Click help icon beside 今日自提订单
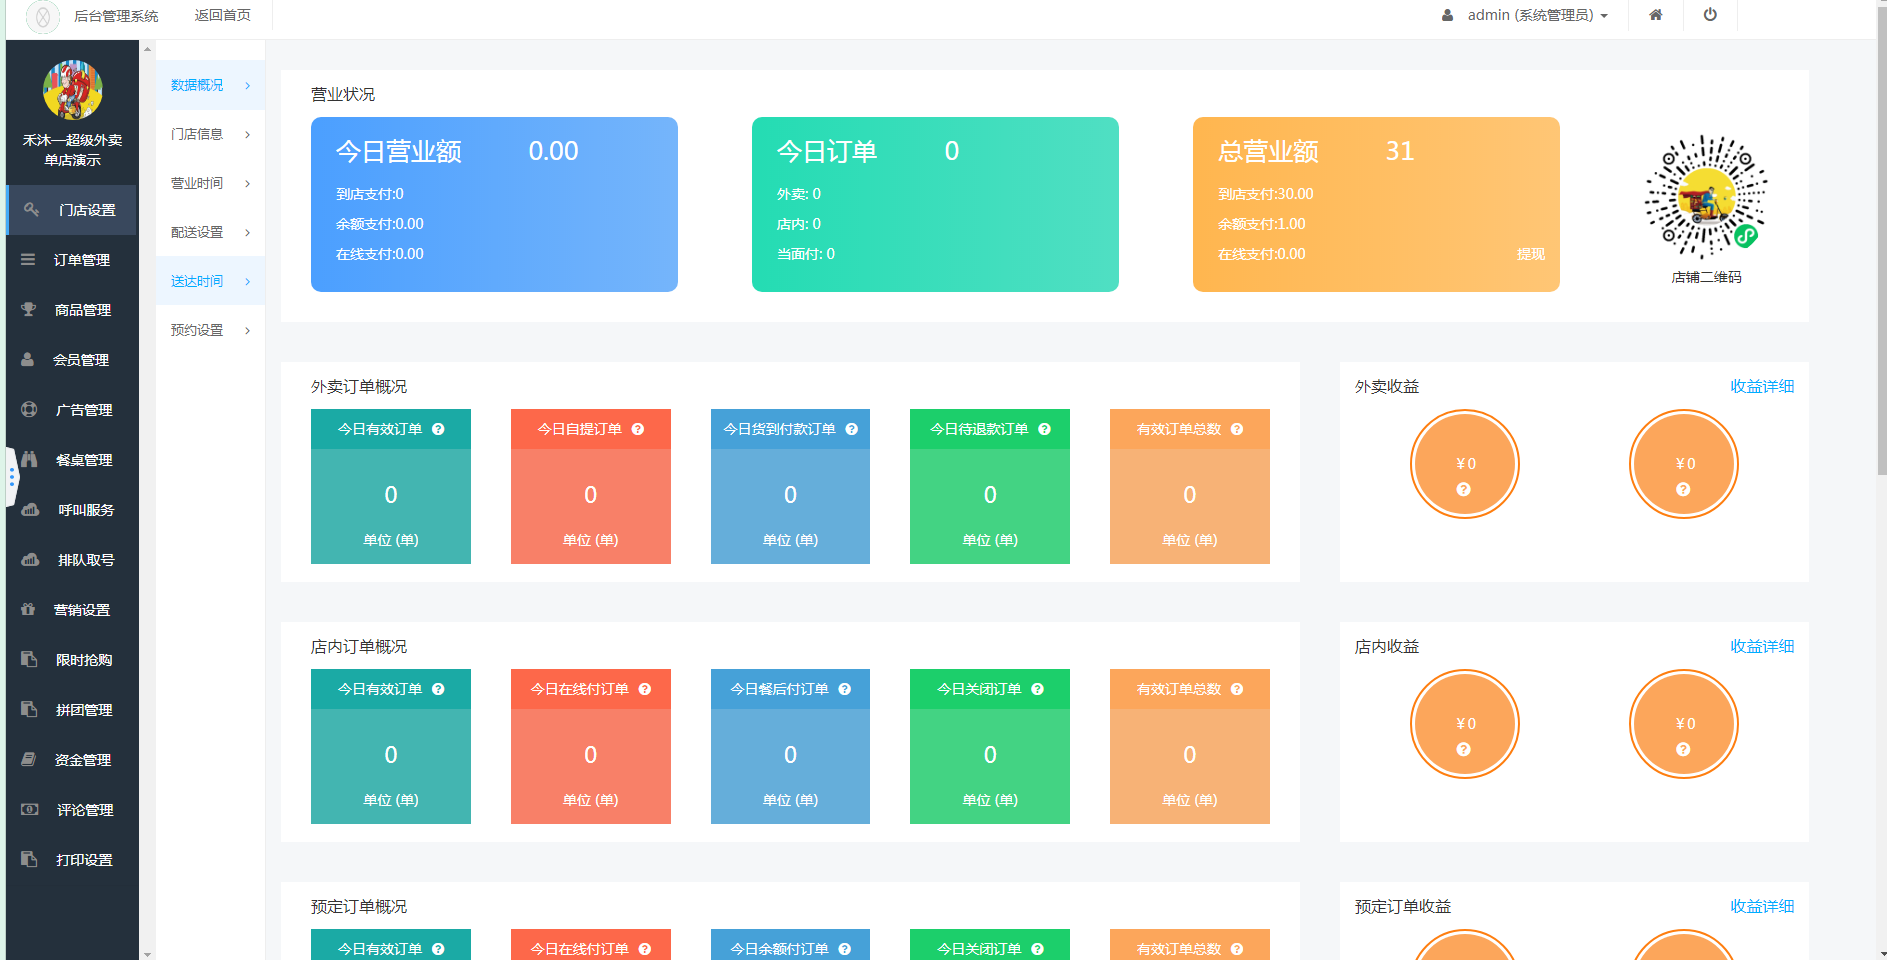Screen dimensions: 1887x960 click(x=638, y=429)
